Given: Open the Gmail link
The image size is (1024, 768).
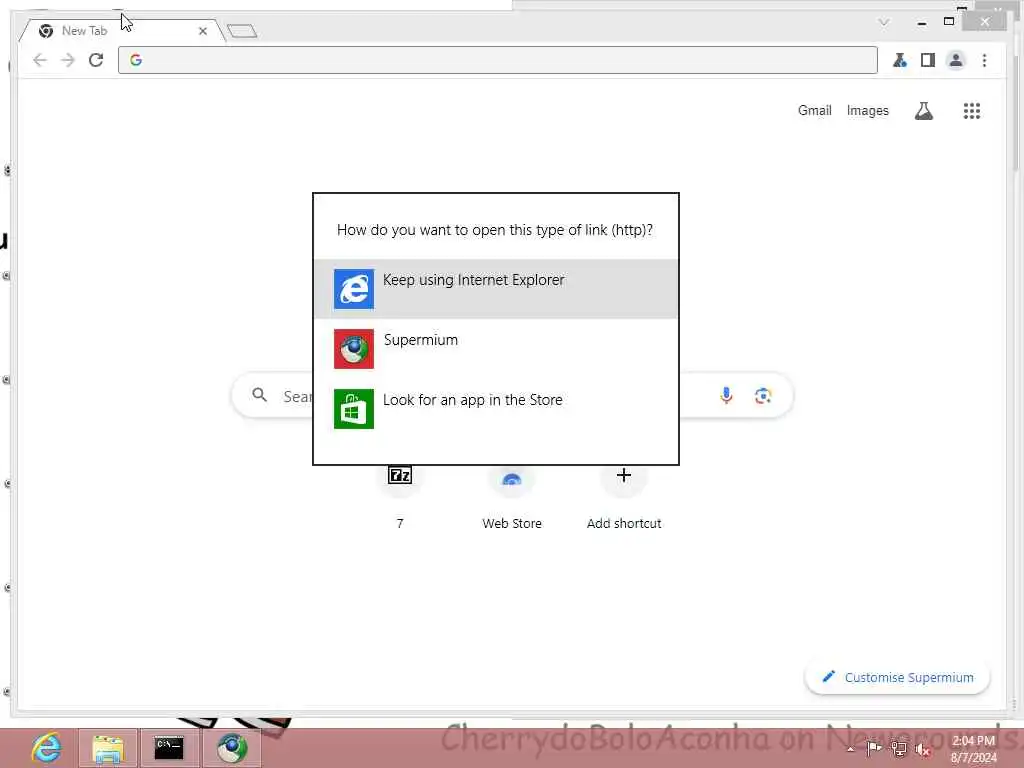Looking at the screenshot, I should coord(814,110).
